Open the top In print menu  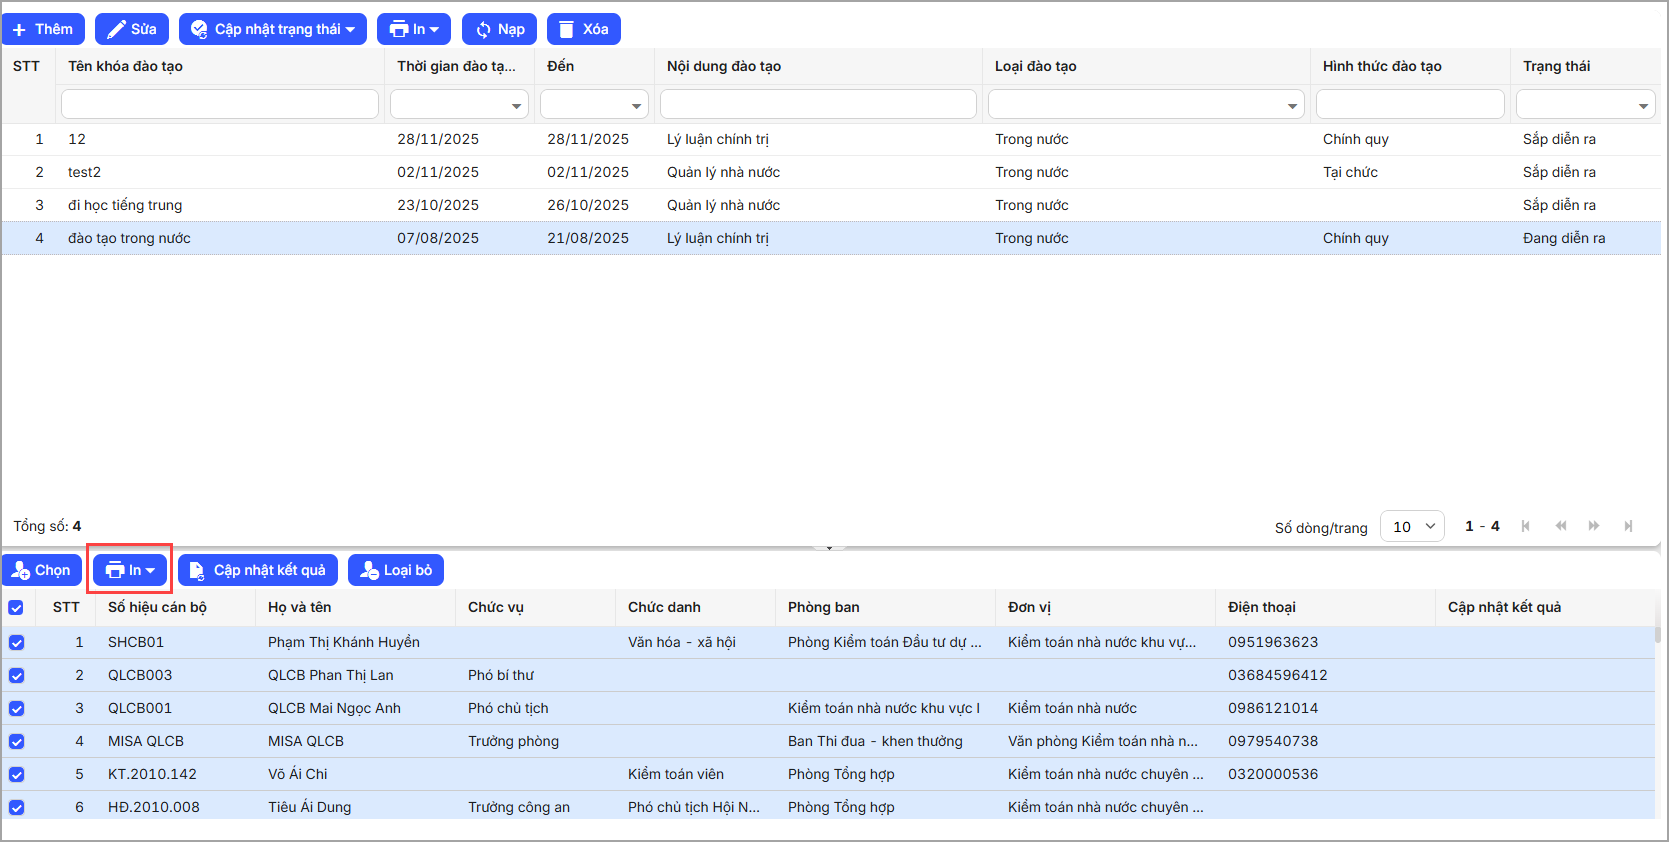pyautogui.click(x=414, y=29)
